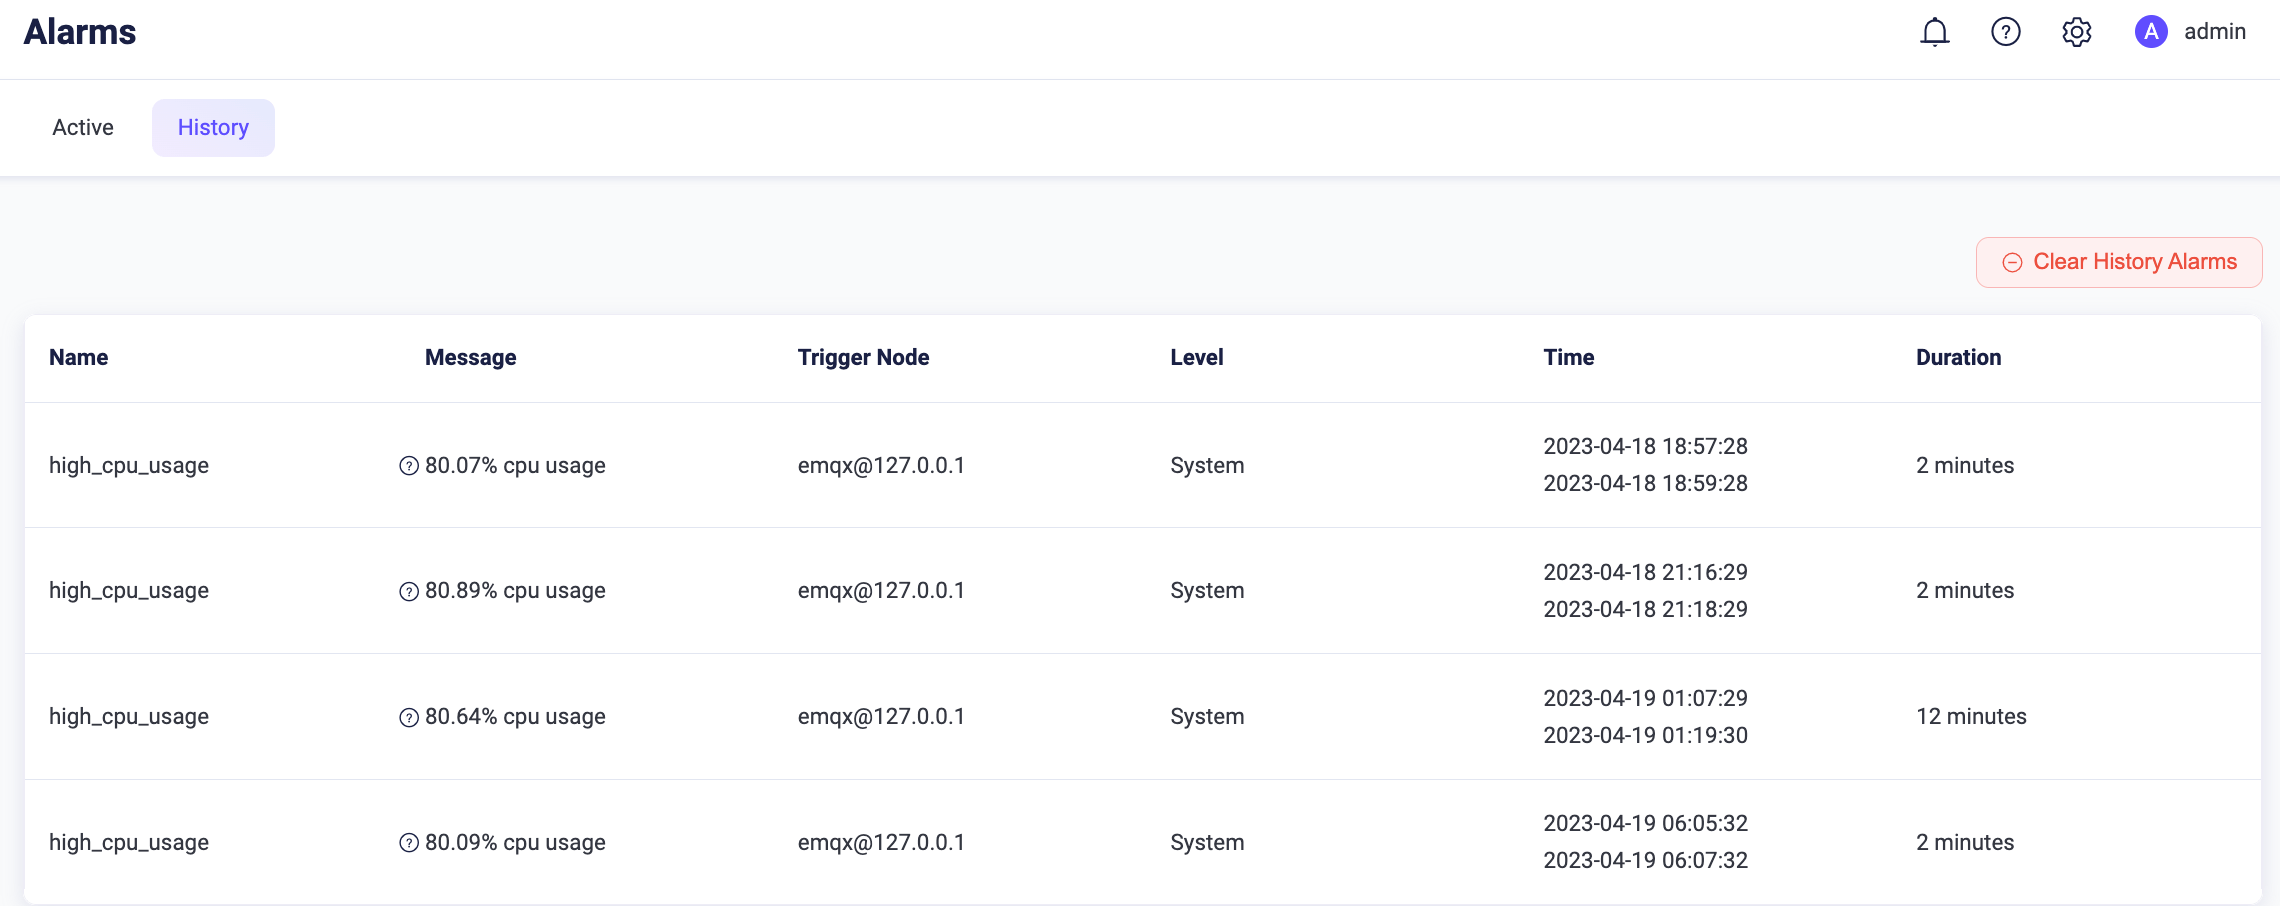The image size is (2280, 906).
Task: Click info icon beside 80.64% cpu usage
Action: pos(408,718)
